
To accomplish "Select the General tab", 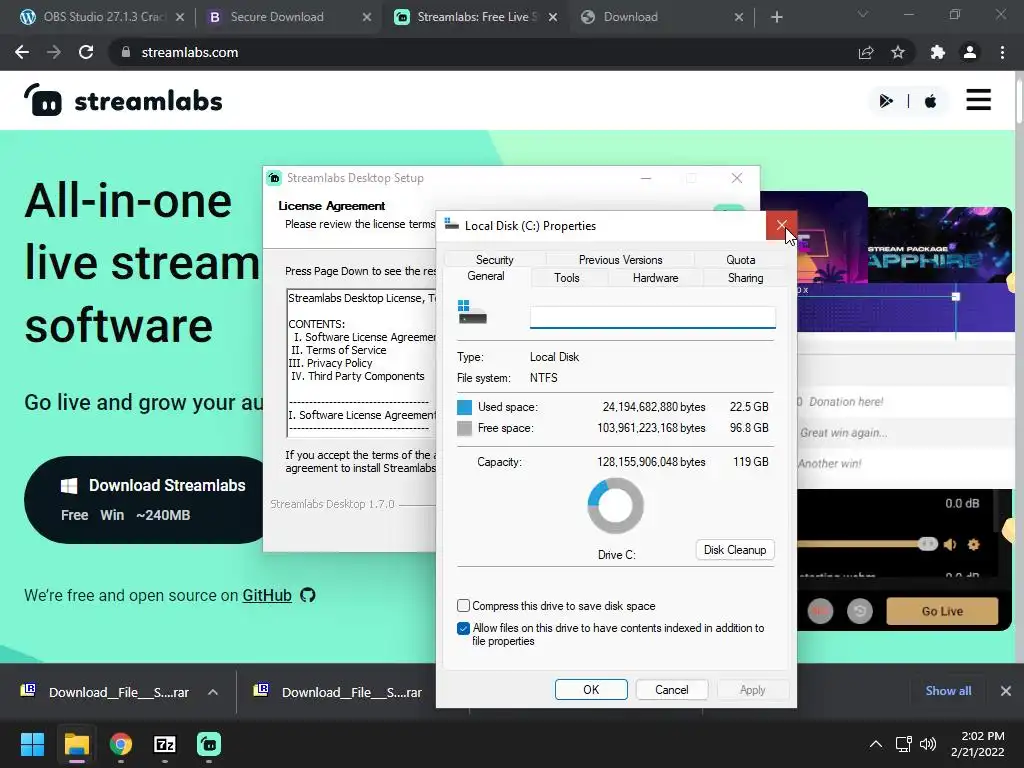I will tap(486, 276).
